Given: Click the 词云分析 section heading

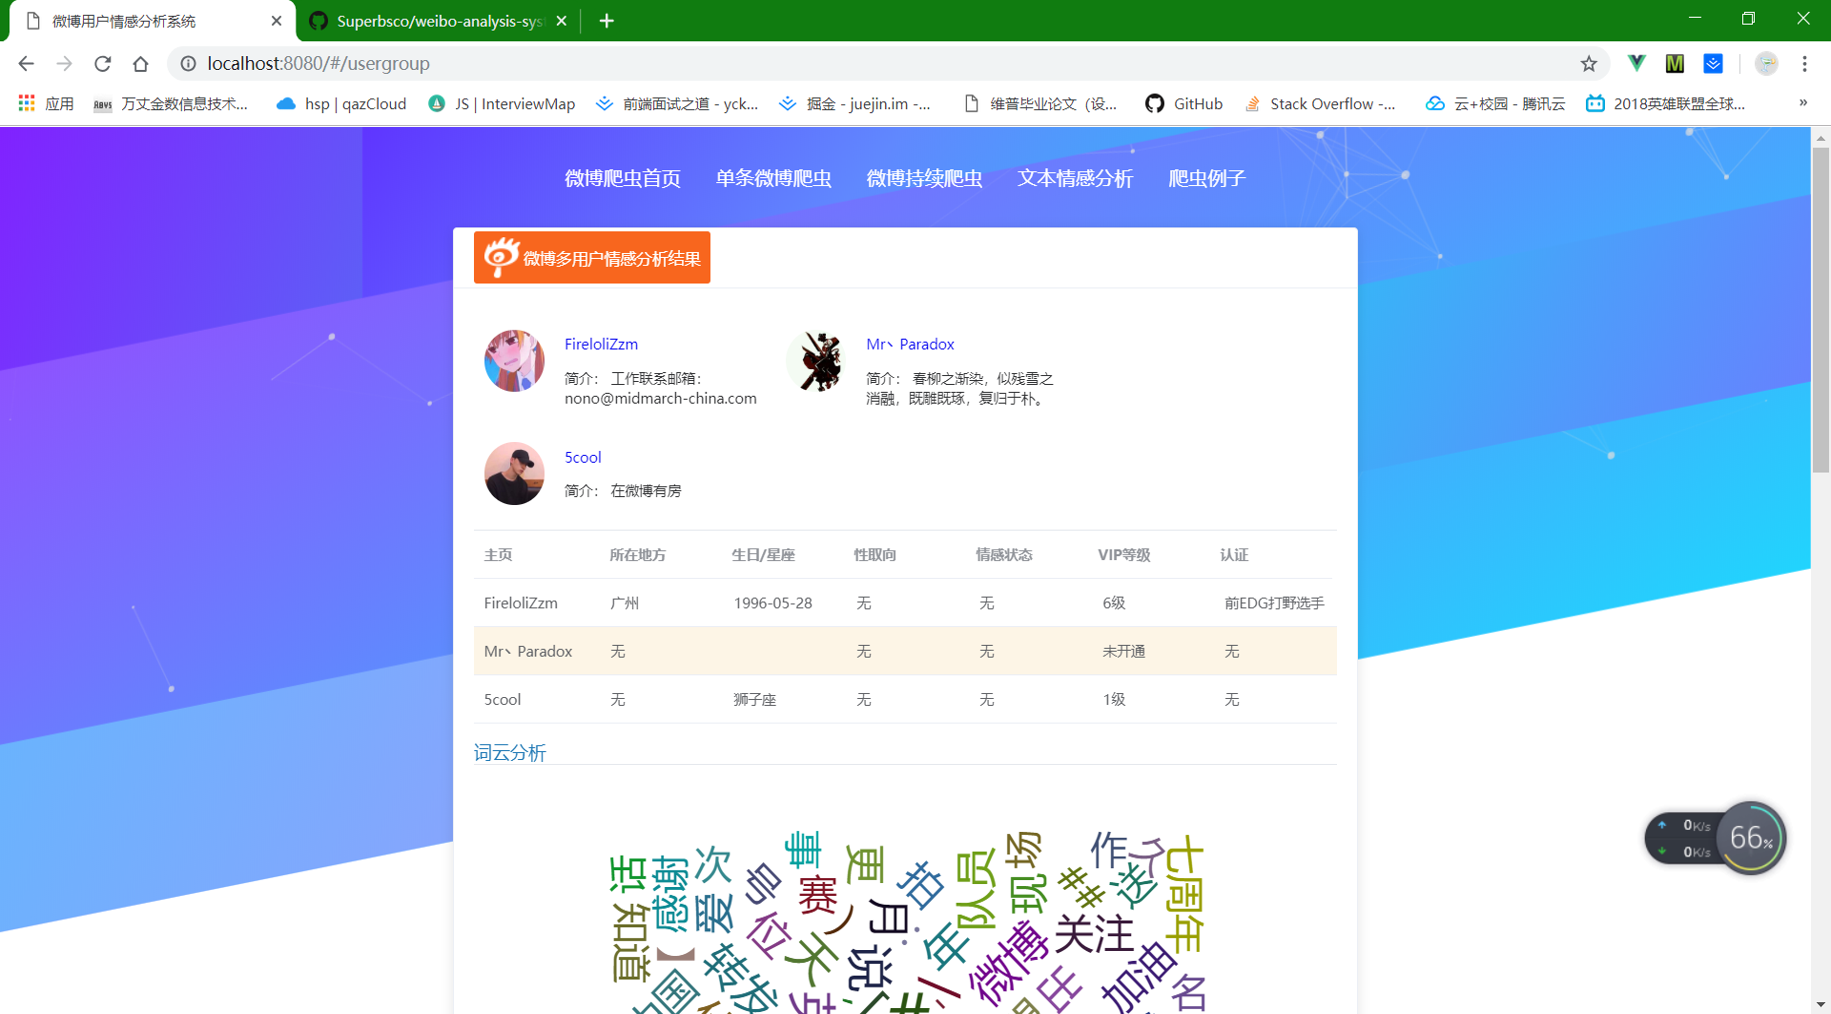Looking at the screenshot, I should click(x=510, y=752).
